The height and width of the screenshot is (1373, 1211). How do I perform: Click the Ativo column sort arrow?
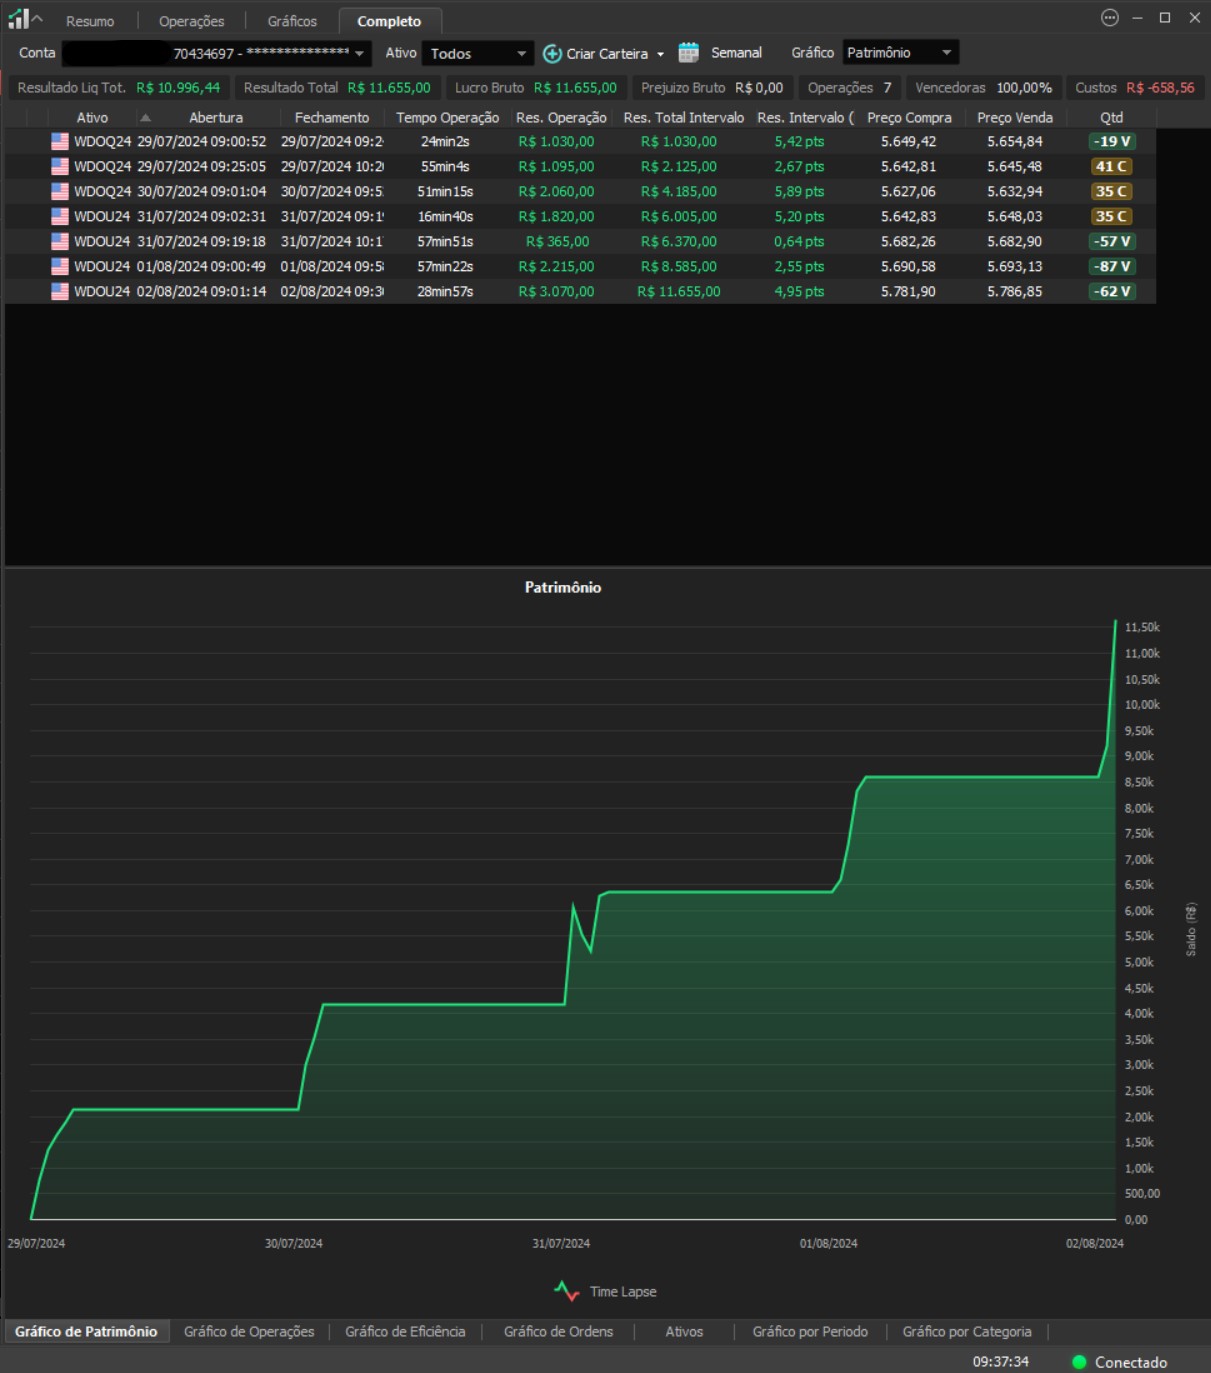(145, 118)
